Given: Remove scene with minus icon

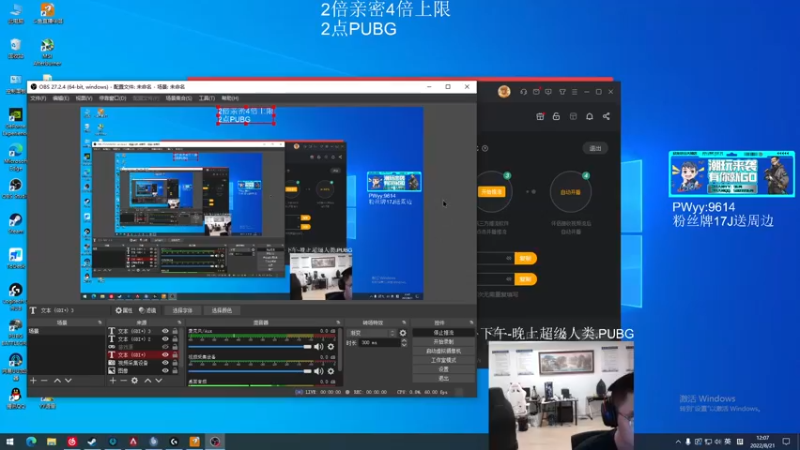Looking at the screenshot, I should (x=44, y=381).
